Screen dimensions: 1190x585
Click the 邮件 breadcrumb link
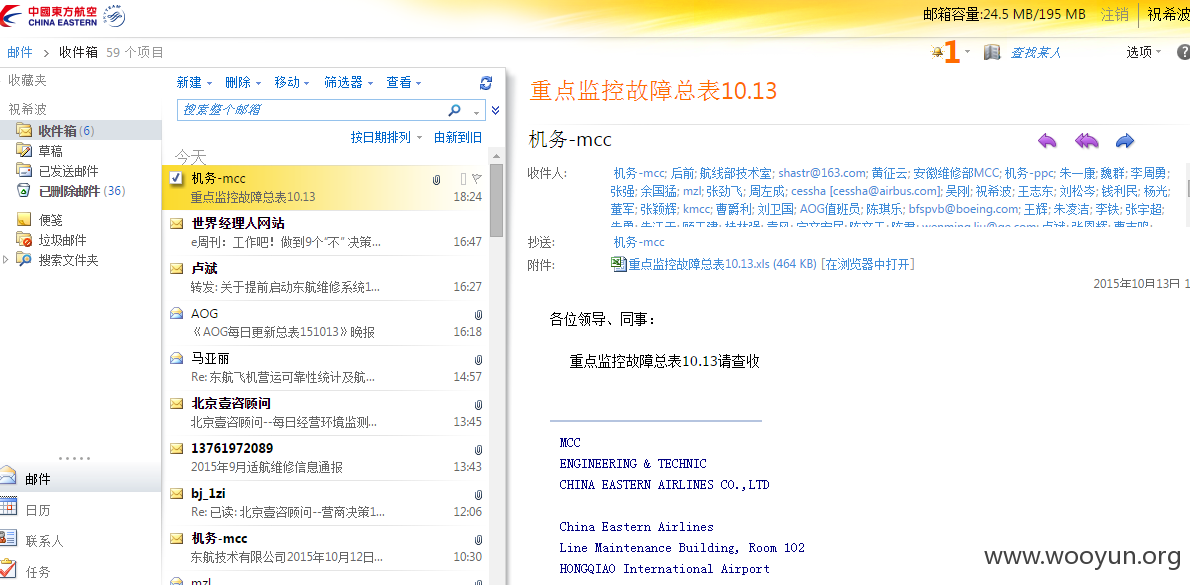pos(20,52)
